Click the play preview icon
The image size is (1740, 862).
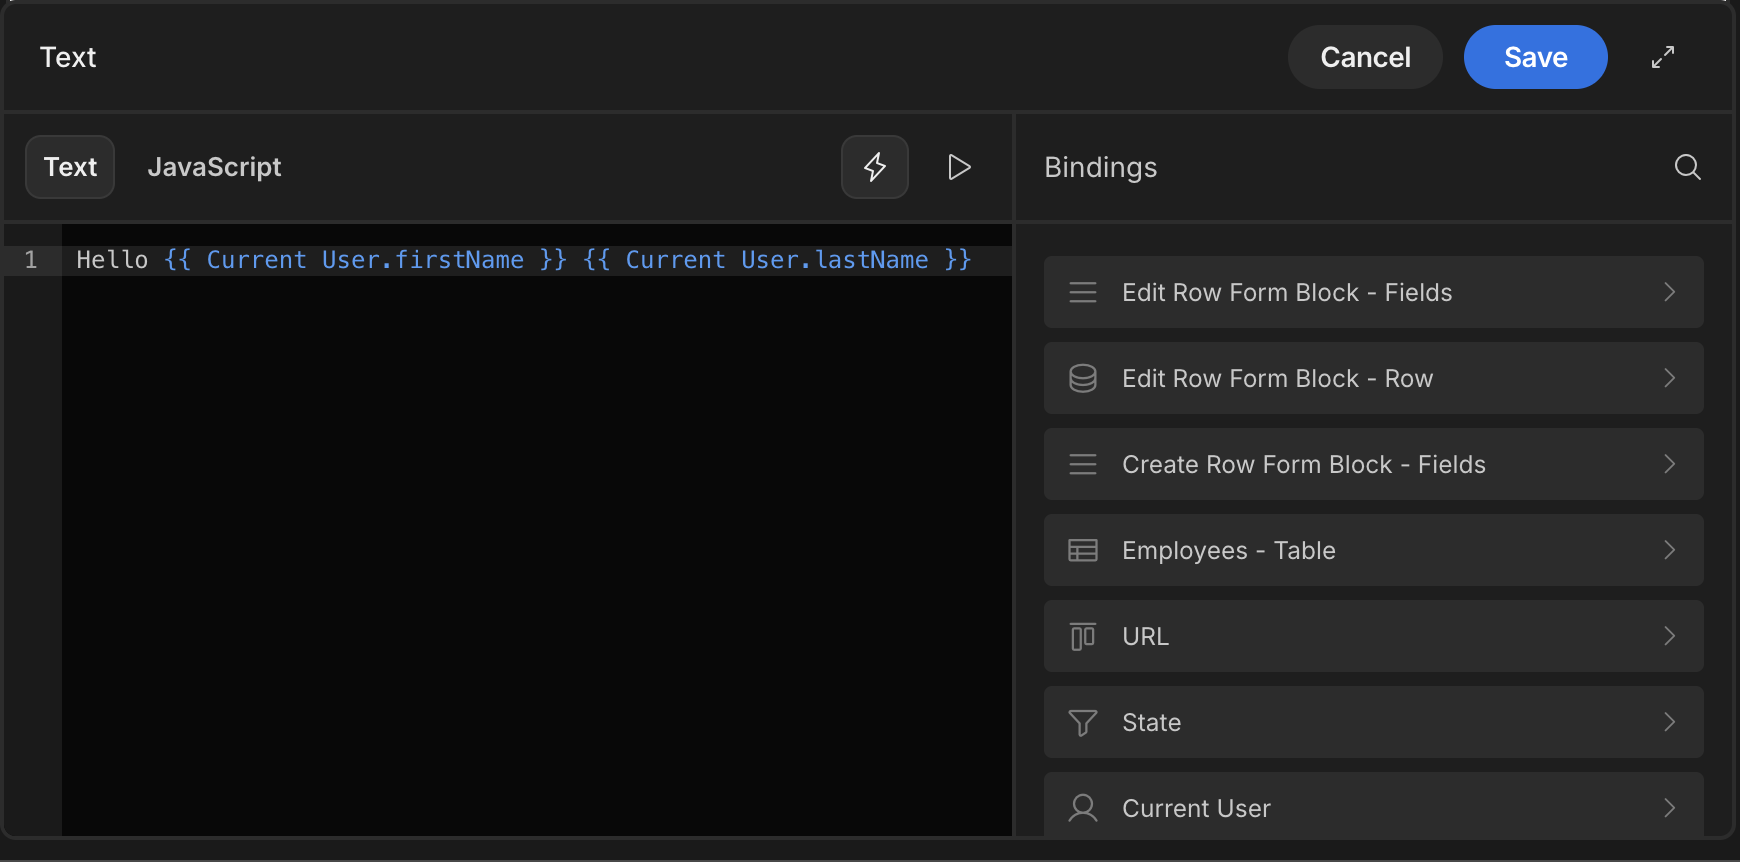(959, 167)
